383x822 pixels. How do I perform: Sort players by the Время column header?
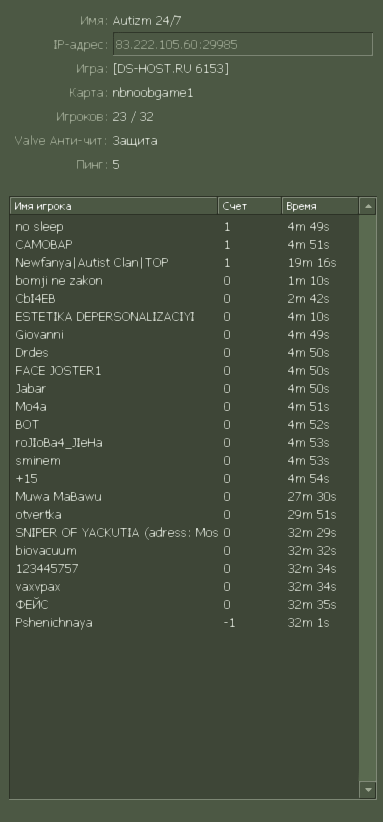point(320,206)
